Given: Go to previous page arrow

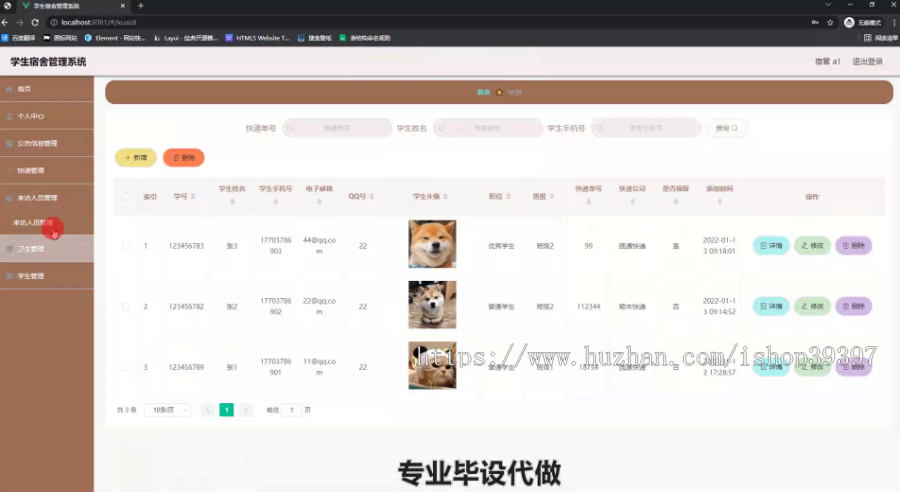Looking at the screenshot, I should [x=208, y=410].
